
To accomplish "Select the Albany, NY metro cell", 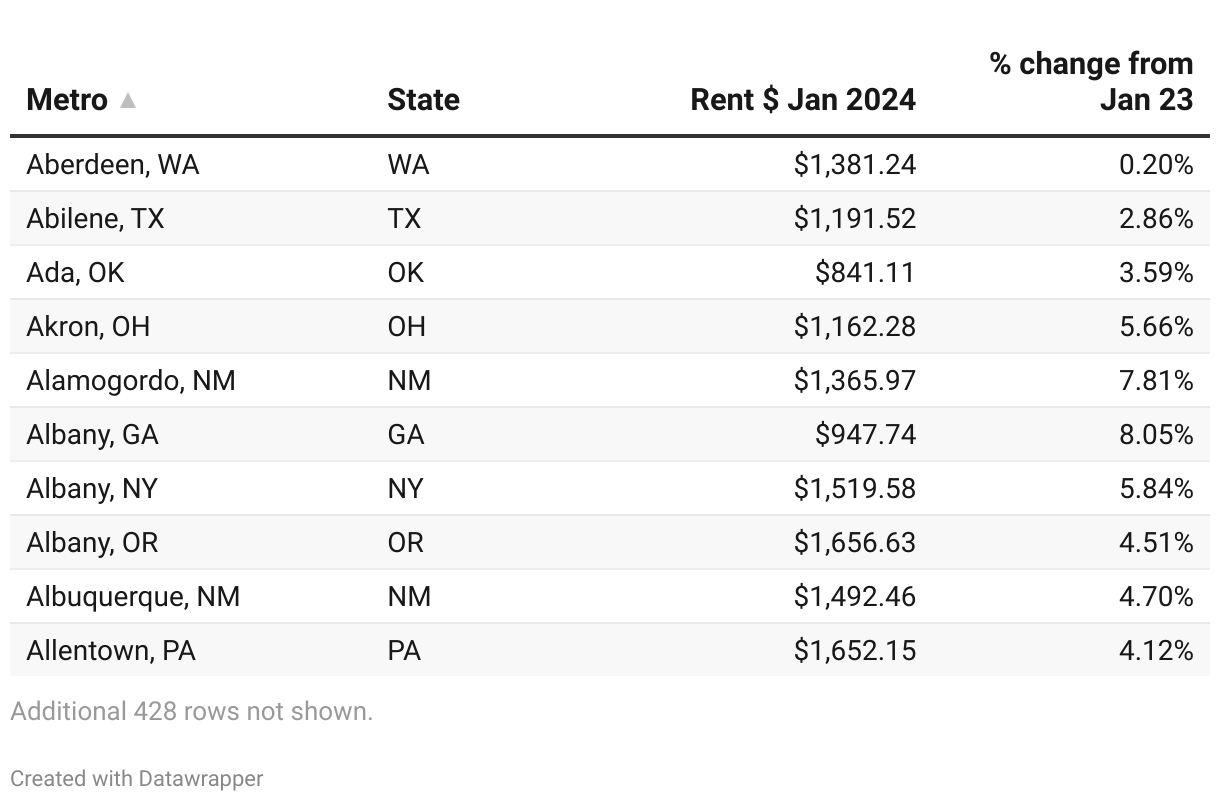I will pyautogui.click(x=92, y=488).
